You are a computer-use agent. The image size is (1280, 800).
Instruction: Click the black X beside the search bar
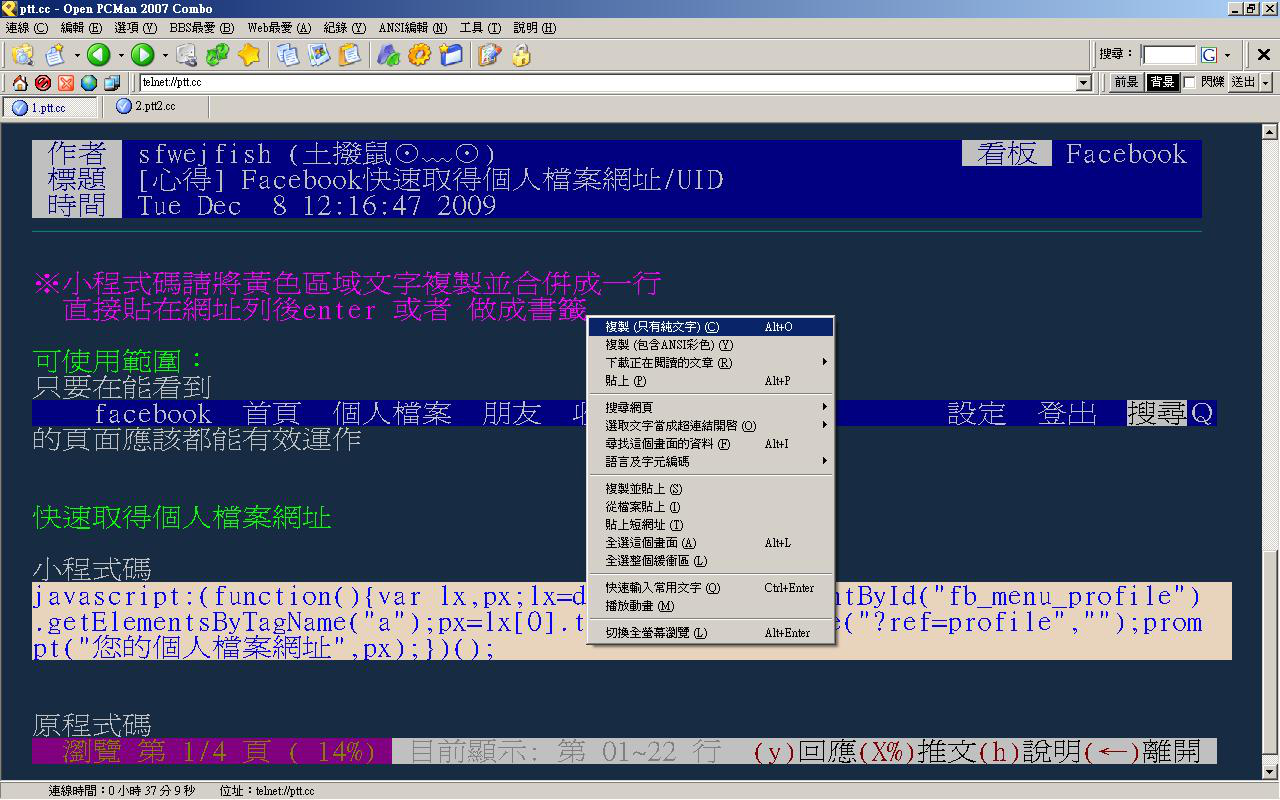point(1264,55)
